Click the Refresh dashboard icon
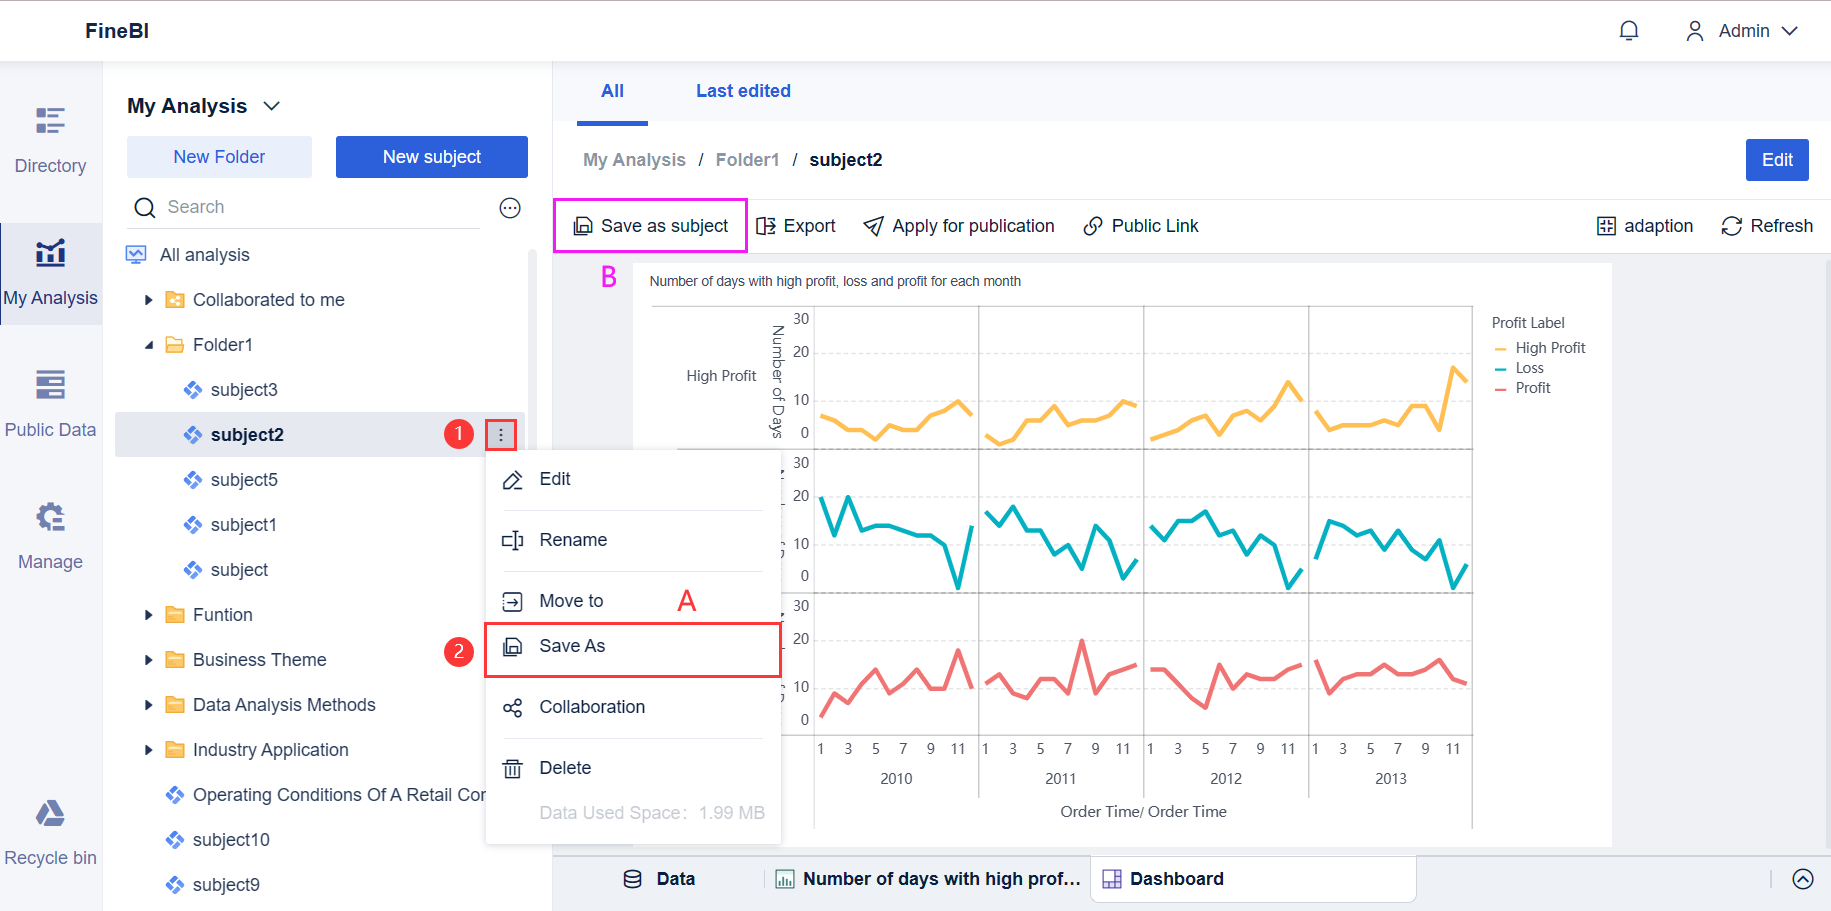1831x911 pixels. coord(1766,226)
